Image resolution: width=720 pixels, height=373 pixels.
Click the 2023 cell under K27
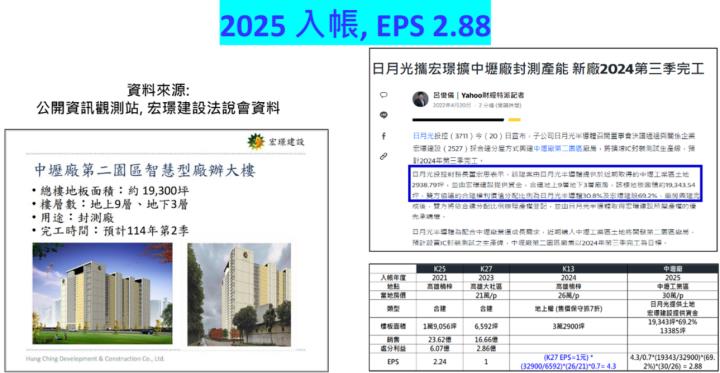(485, 277)
